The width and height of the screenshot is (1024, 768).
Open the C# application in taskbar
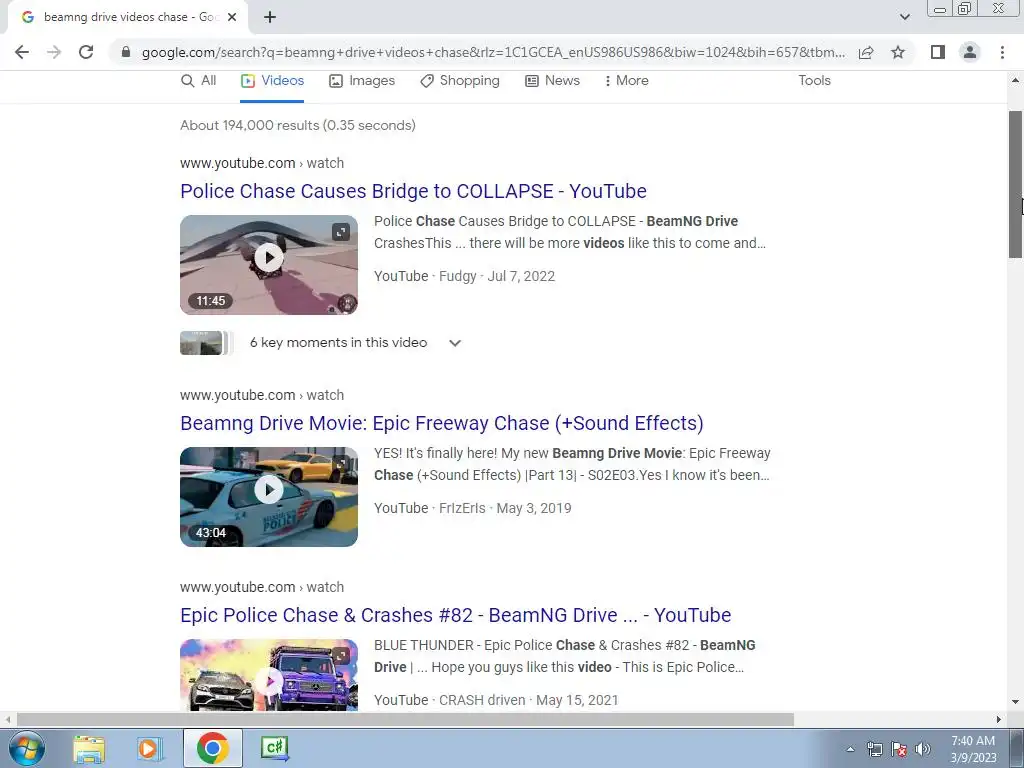[x=274, y=748]
